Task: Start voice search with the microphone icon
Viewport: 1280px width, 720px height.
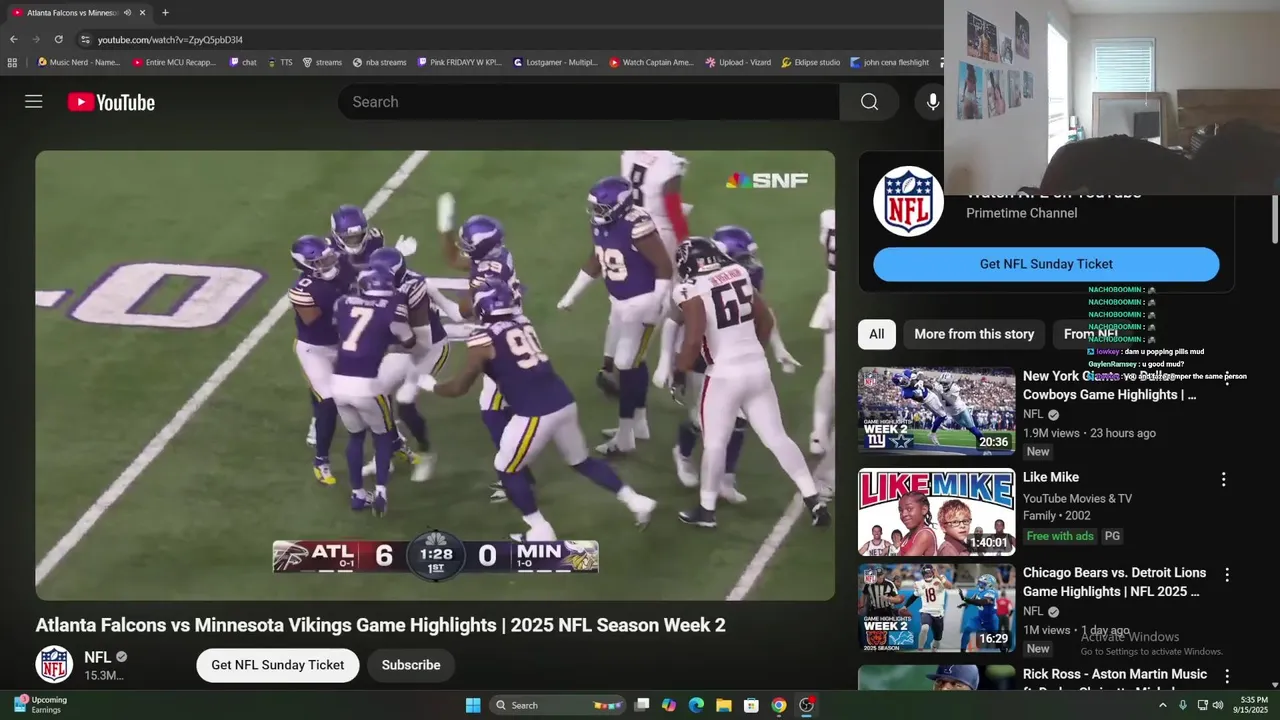Action: [932, 102]
